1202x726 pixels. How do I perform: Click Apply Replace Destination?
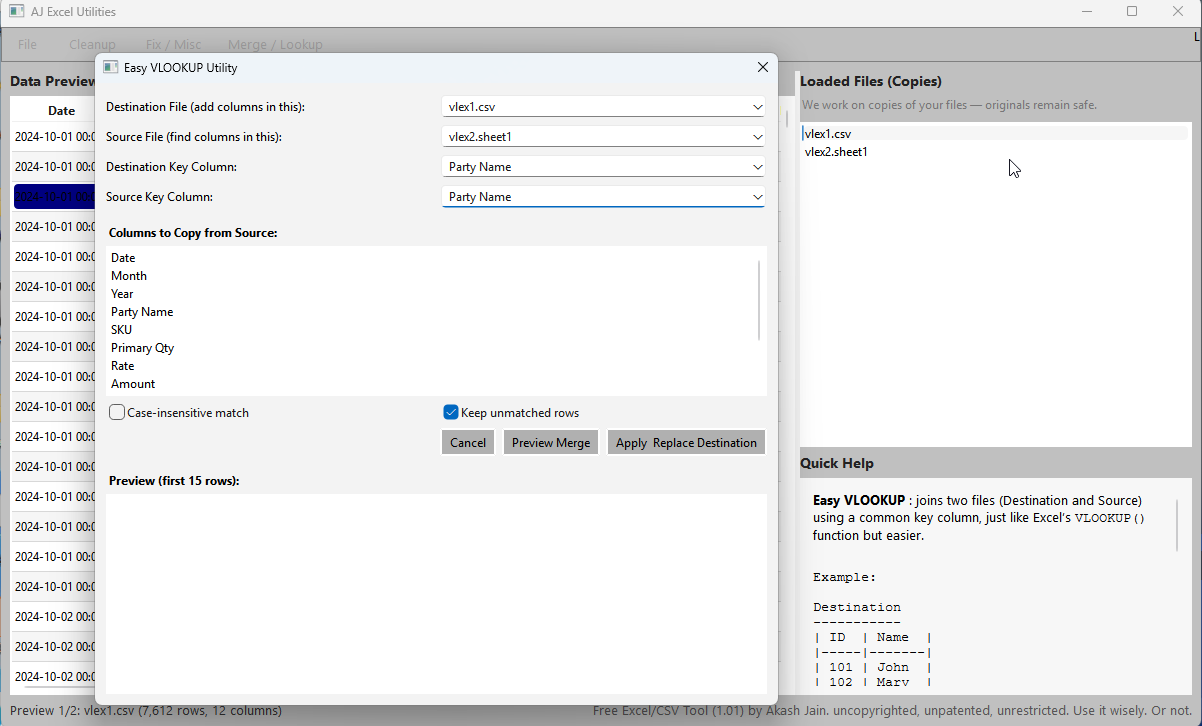click(x=686, y=441)
